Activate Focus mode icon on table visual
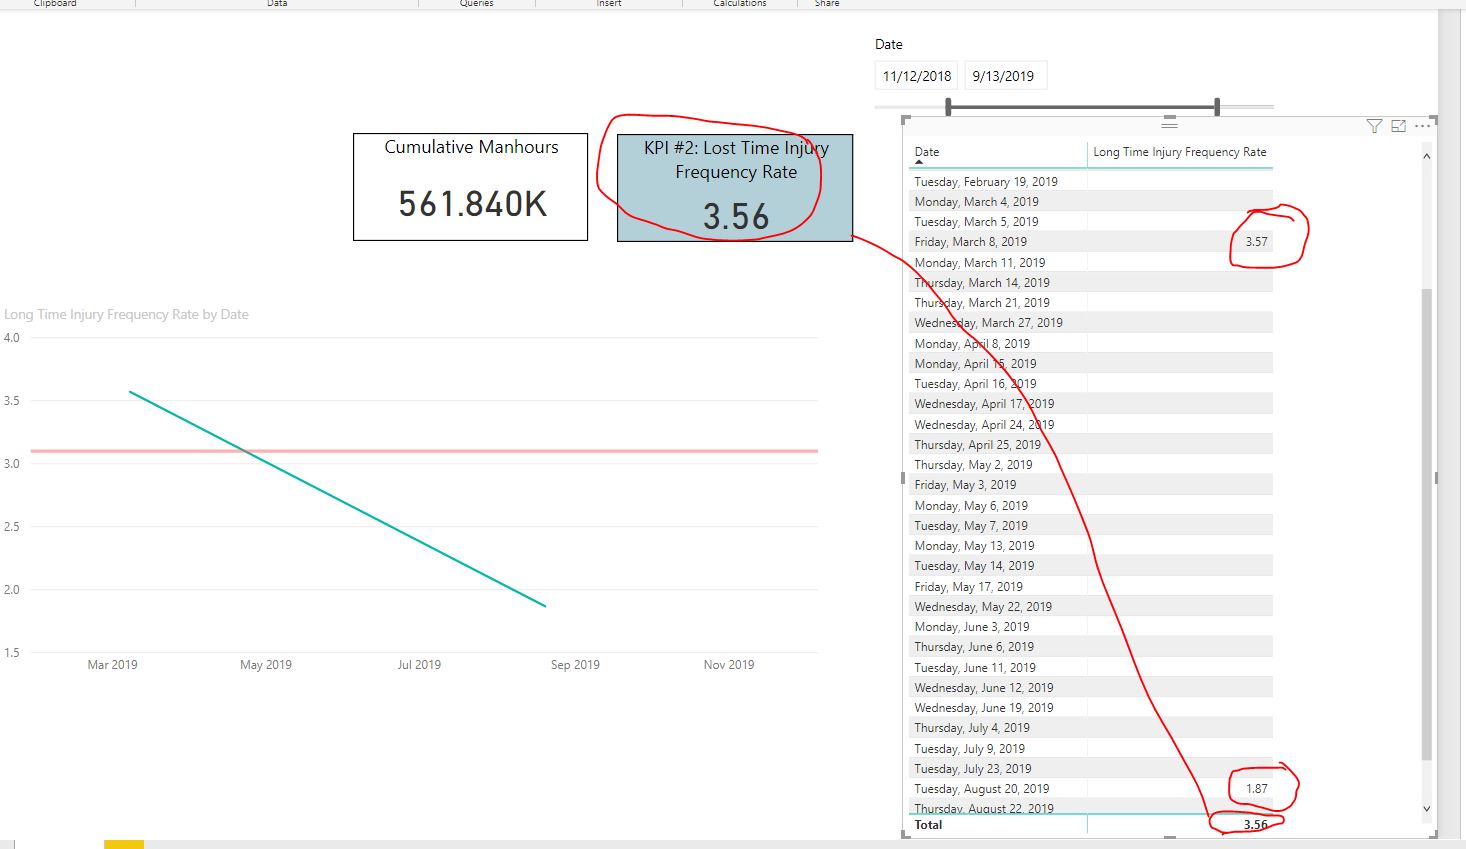Screen dimensions: 1466x849 (x=1398, y=126)
